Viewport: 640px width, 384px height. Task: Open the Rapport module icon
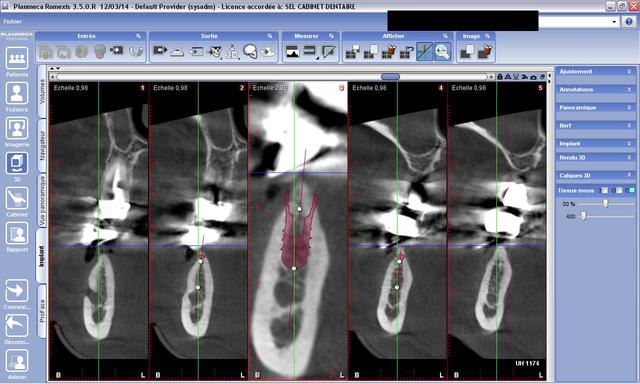coord(17,234)
